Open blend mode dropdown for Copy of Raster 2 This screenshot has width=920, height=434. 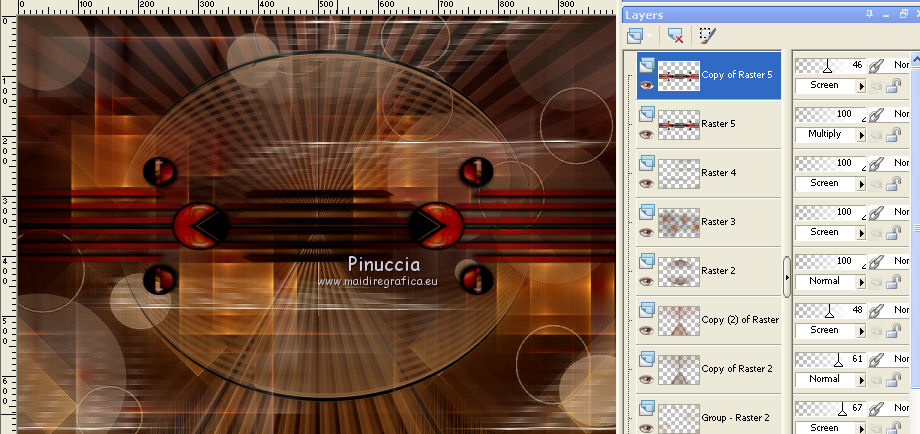861,380
